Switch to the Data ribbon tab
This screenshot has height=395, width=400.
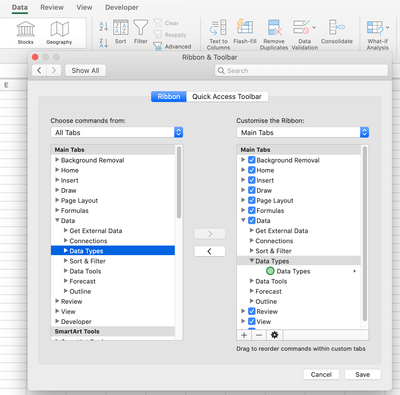tap(20, 7)
